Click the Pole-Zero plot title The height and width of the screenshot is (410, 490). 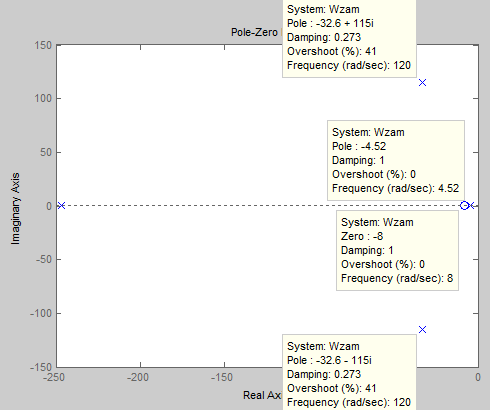click(x=256, y=32)
